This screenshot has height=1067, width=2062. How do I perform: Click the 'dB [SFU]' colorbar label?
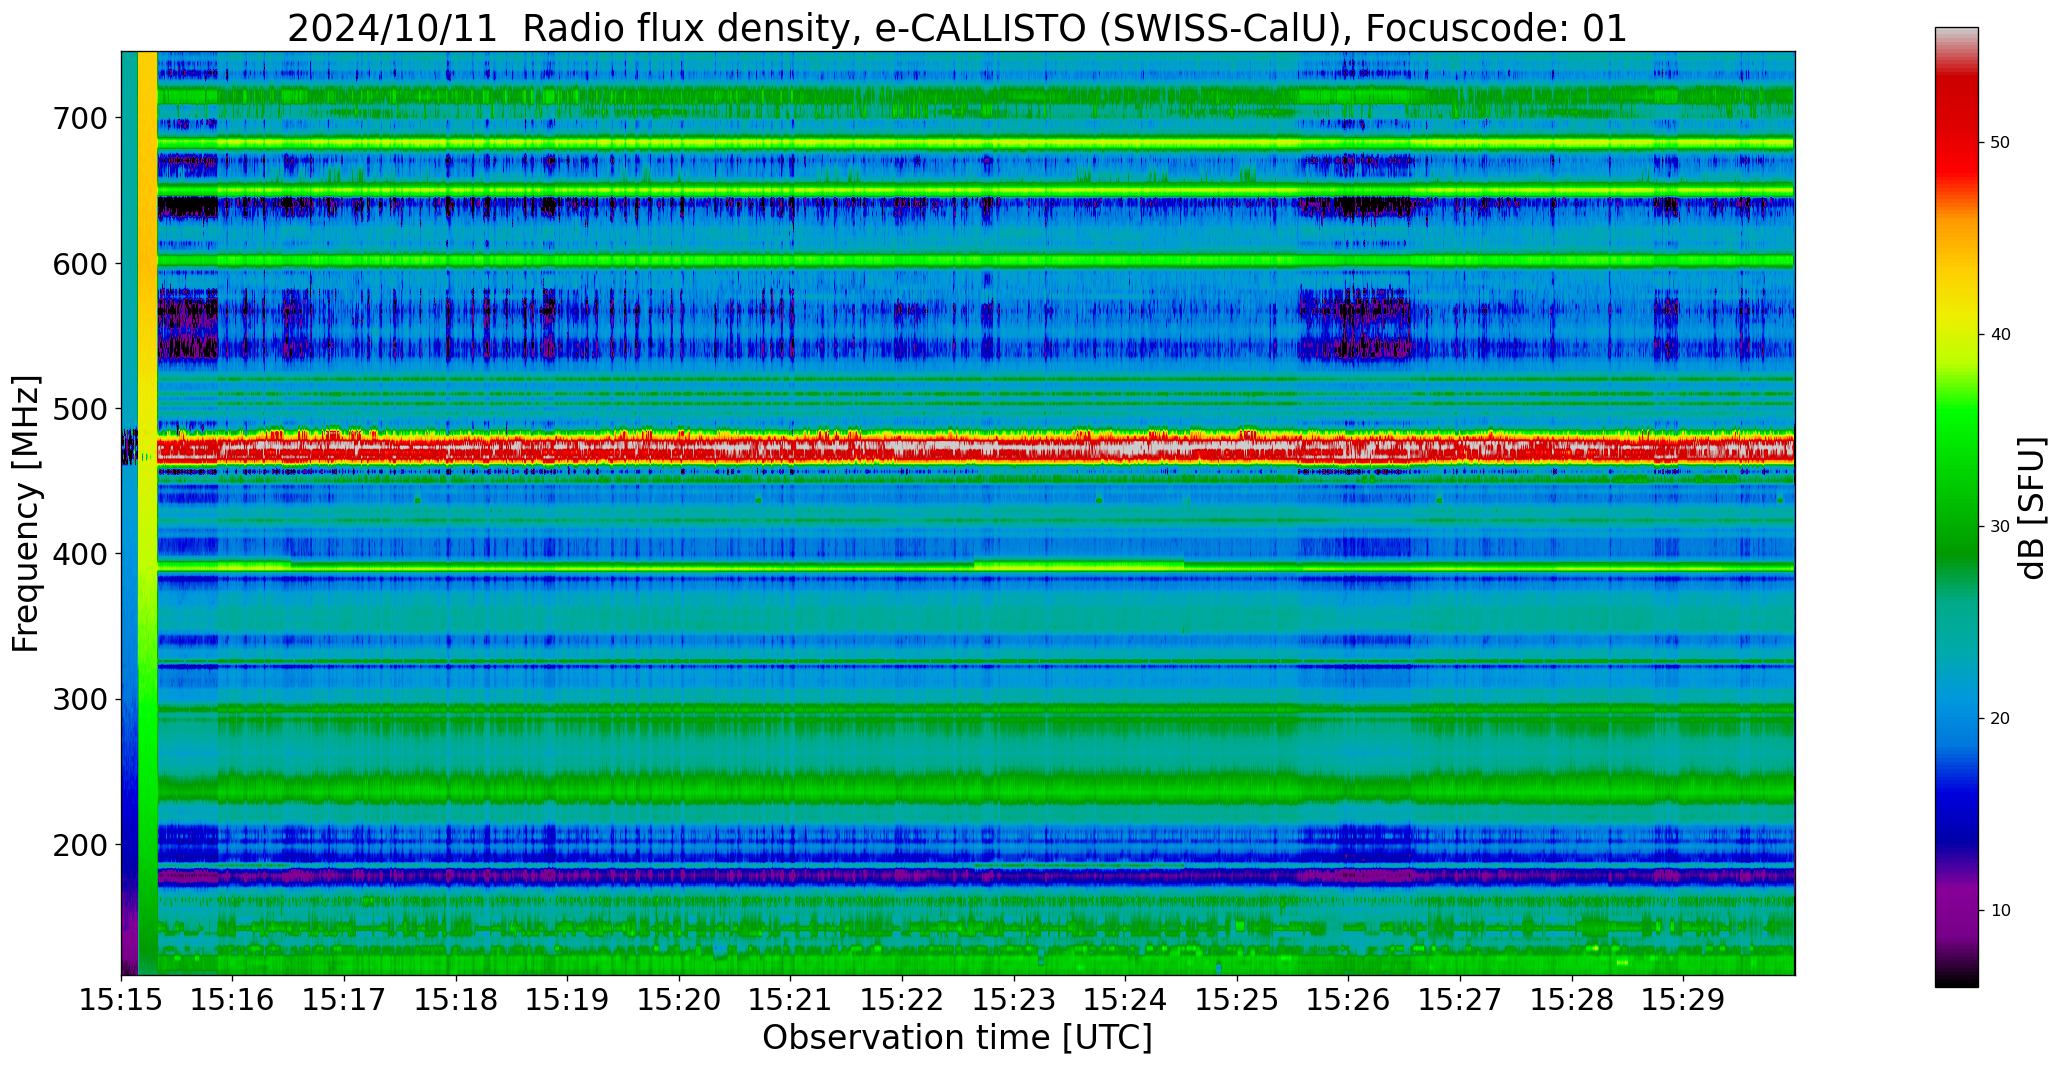[x=2031, y=508]
